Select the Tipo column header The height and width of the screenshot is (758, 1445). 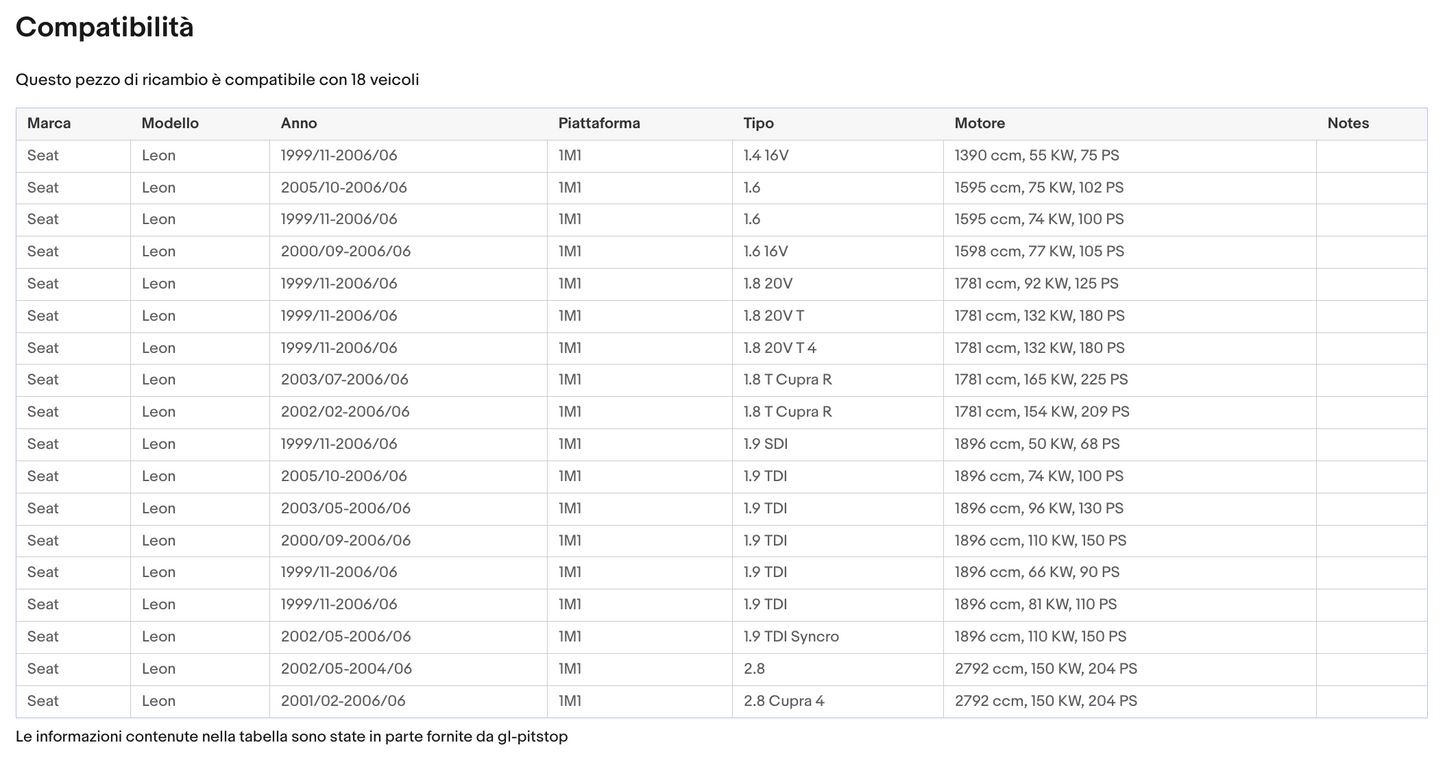(758, 123)
